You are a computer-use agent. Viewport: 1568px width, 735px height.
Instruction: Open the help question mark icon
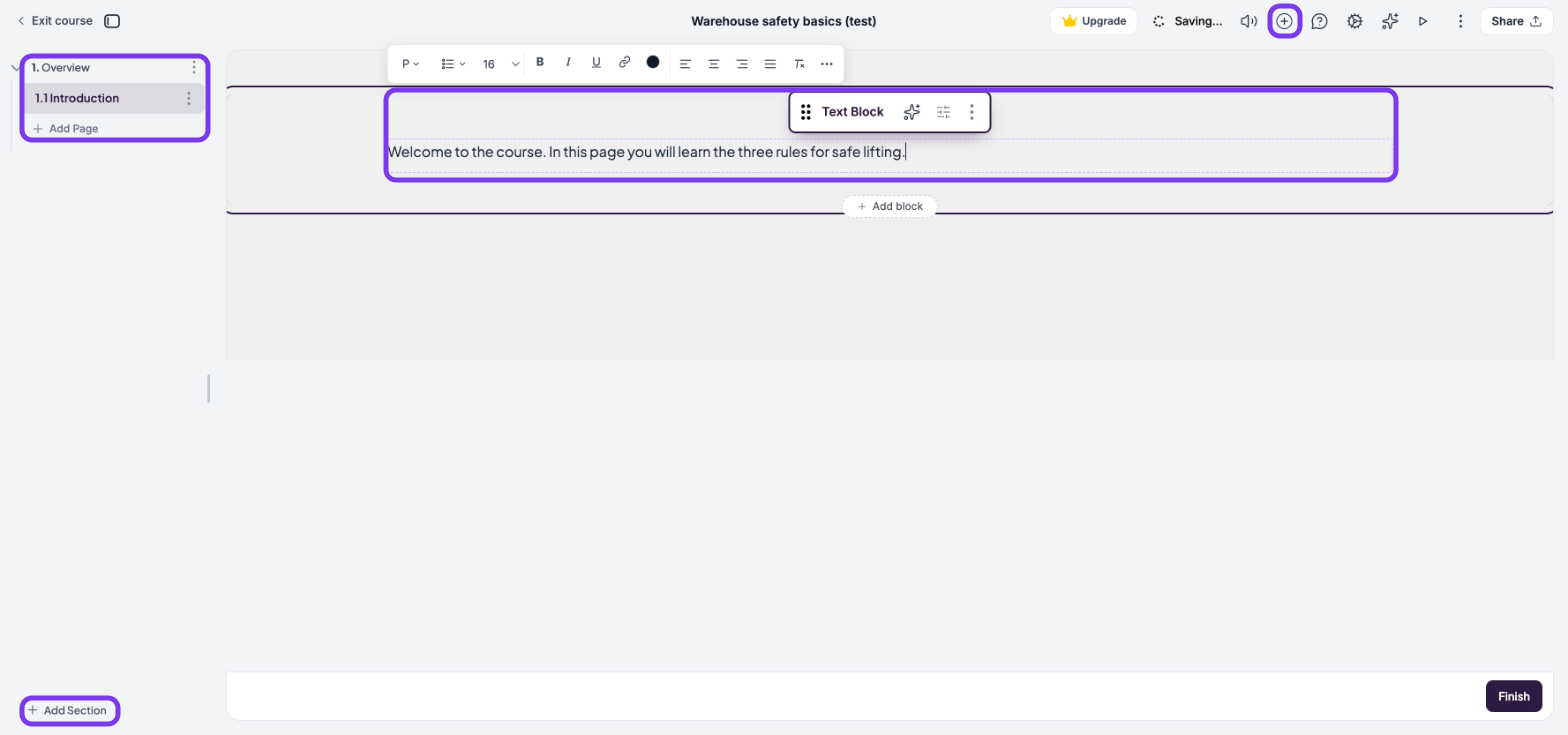tap(1319, 21)
